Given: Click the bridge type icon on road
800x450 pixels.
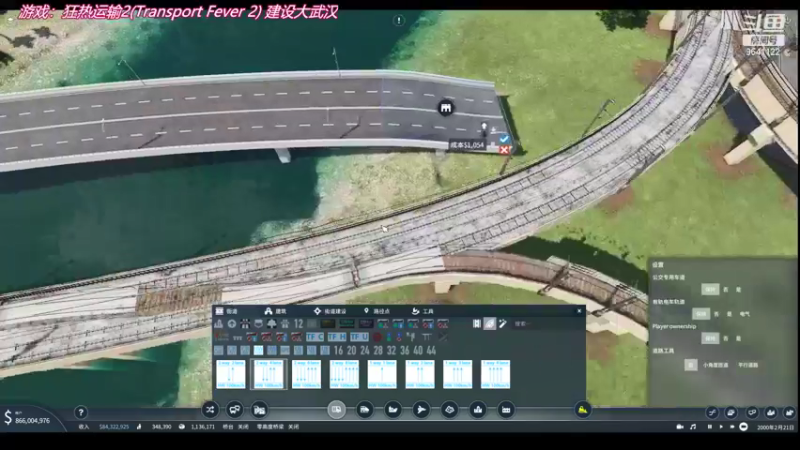Looking at the screenshot, I should [x=446, y=108].
